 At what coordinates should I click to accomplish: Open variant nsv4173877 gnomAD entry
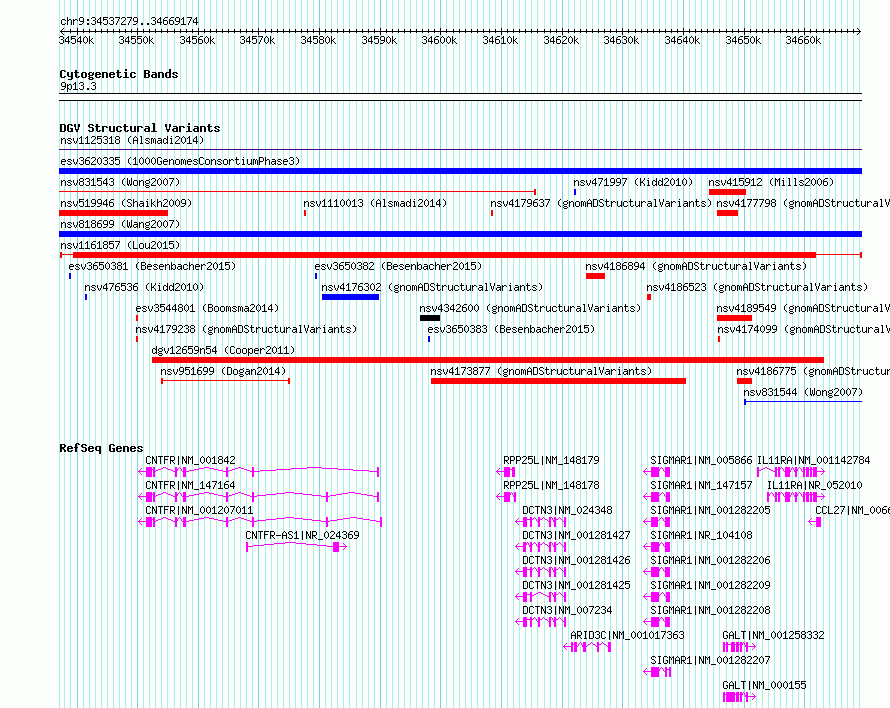pos(541,371)
